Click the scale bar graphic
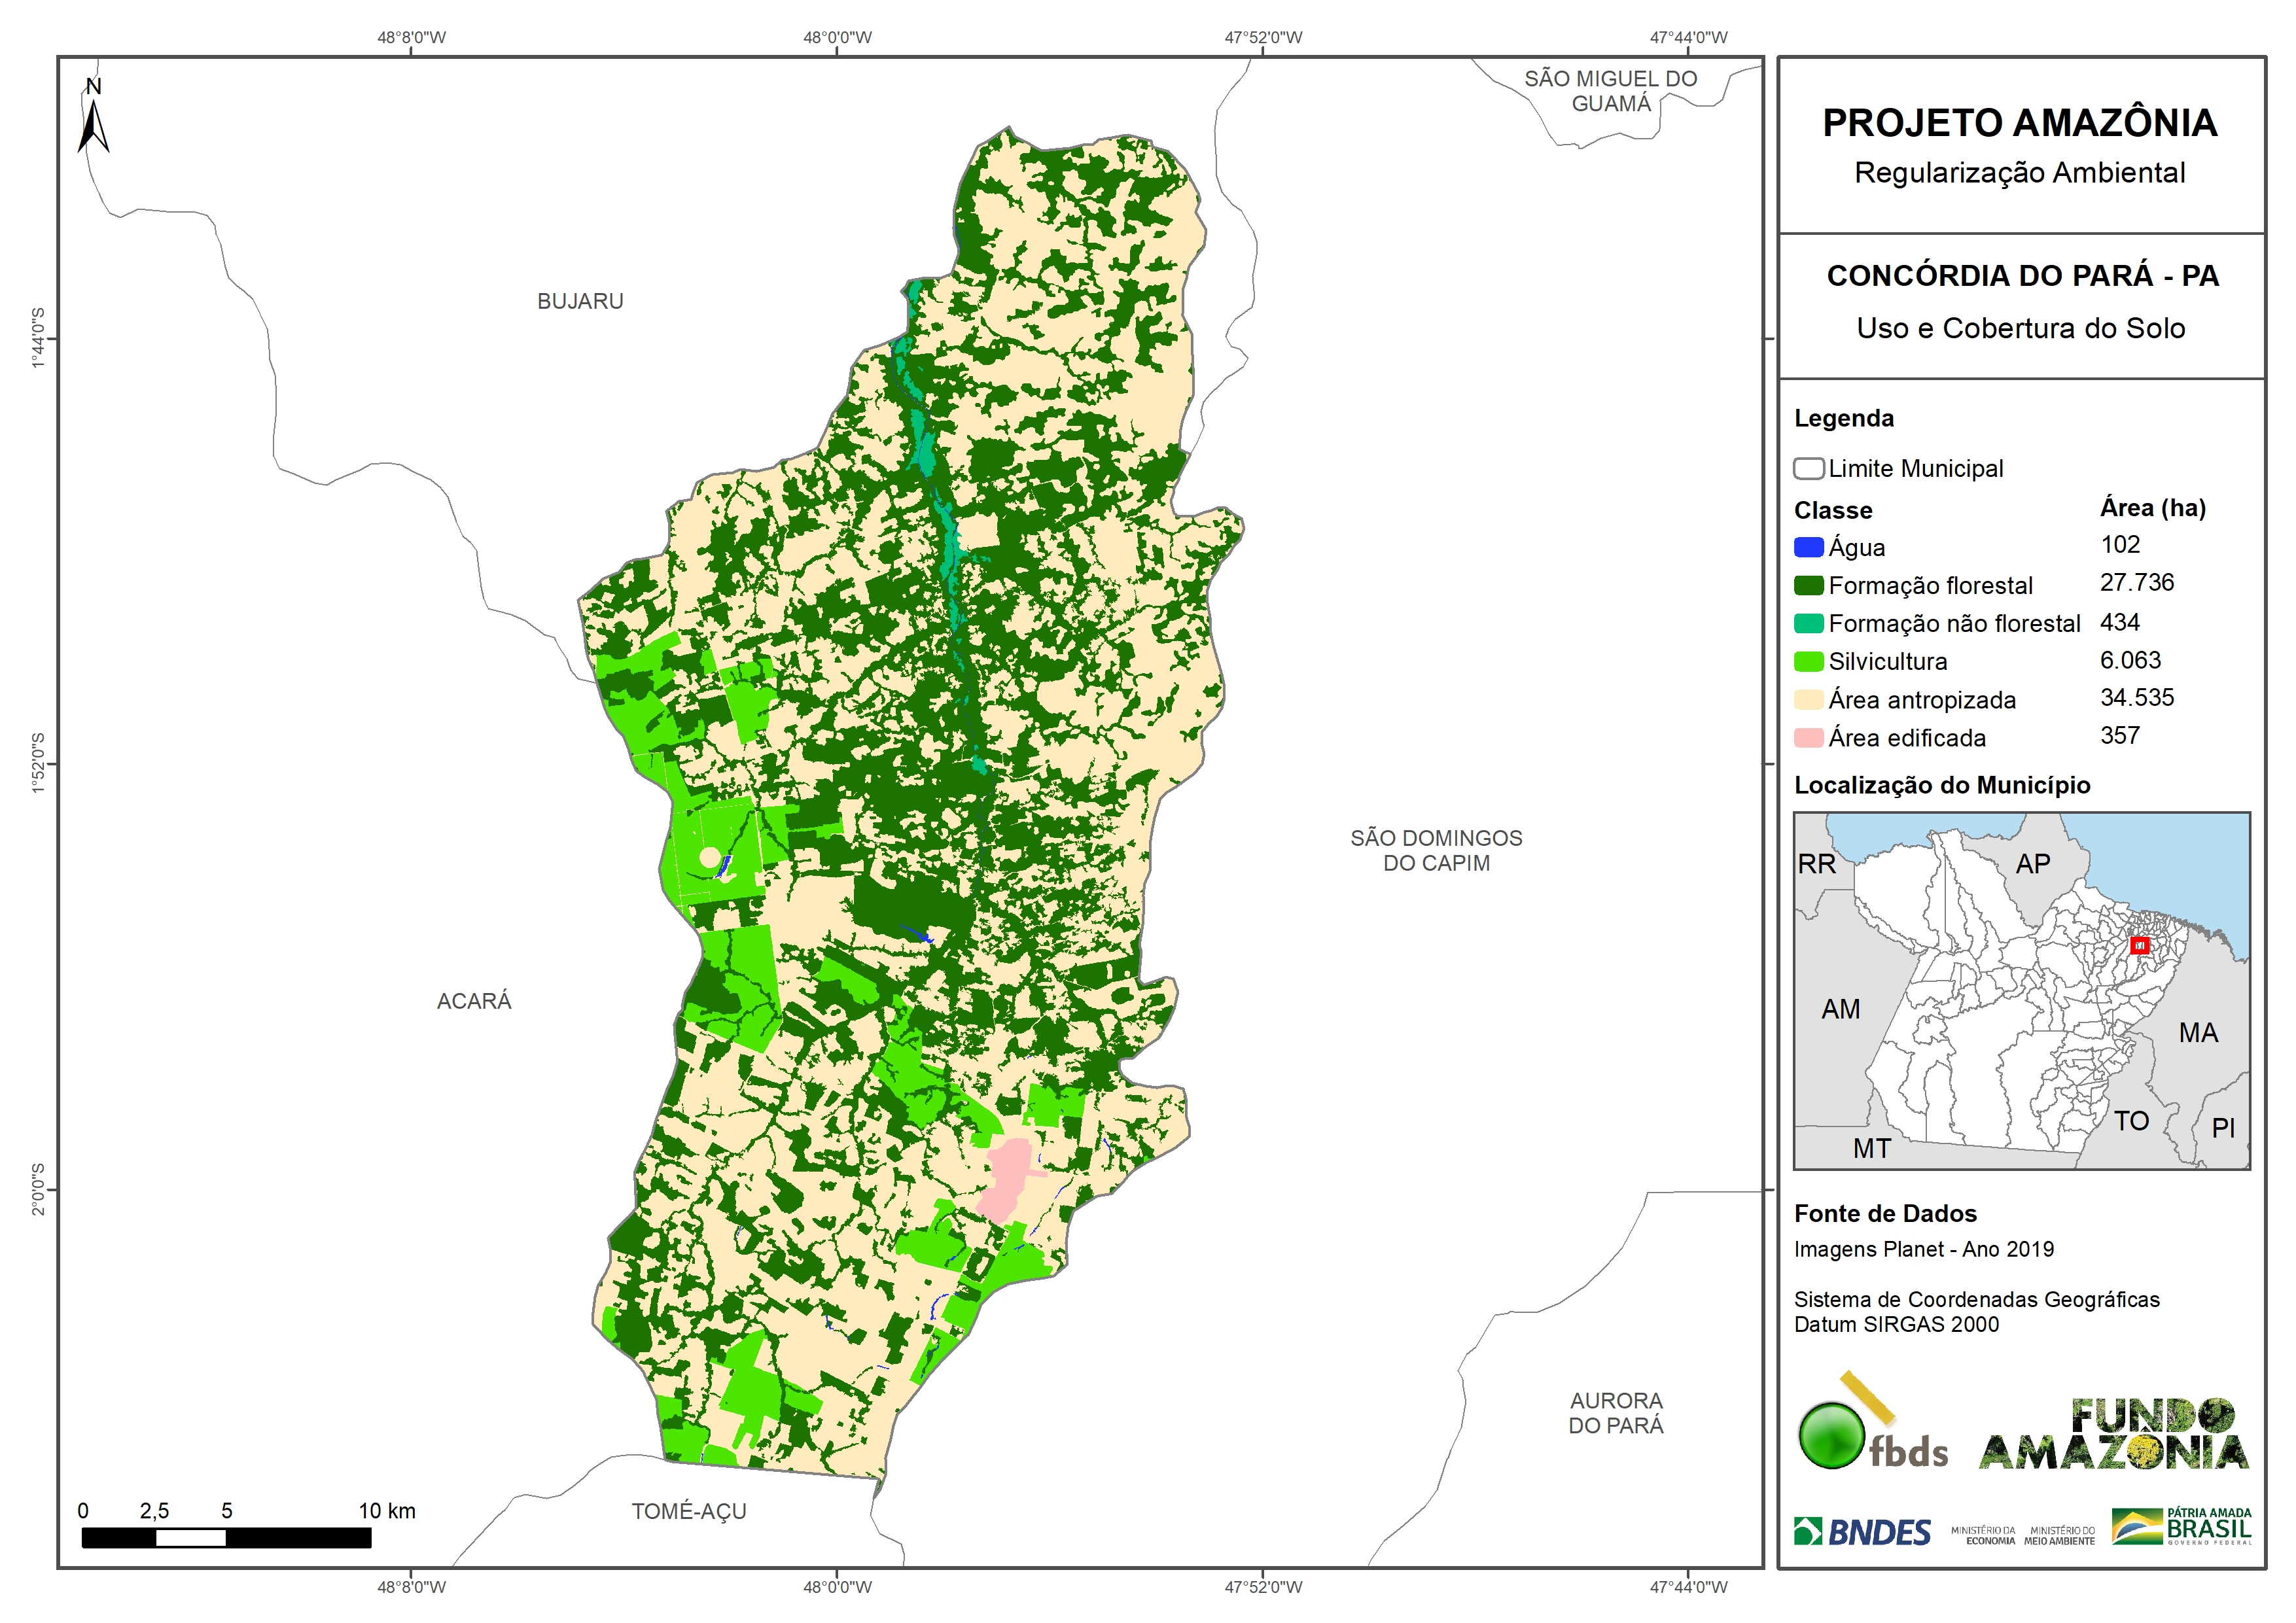Screen dimensions: 2296x1623 (x=226, y=1538)
